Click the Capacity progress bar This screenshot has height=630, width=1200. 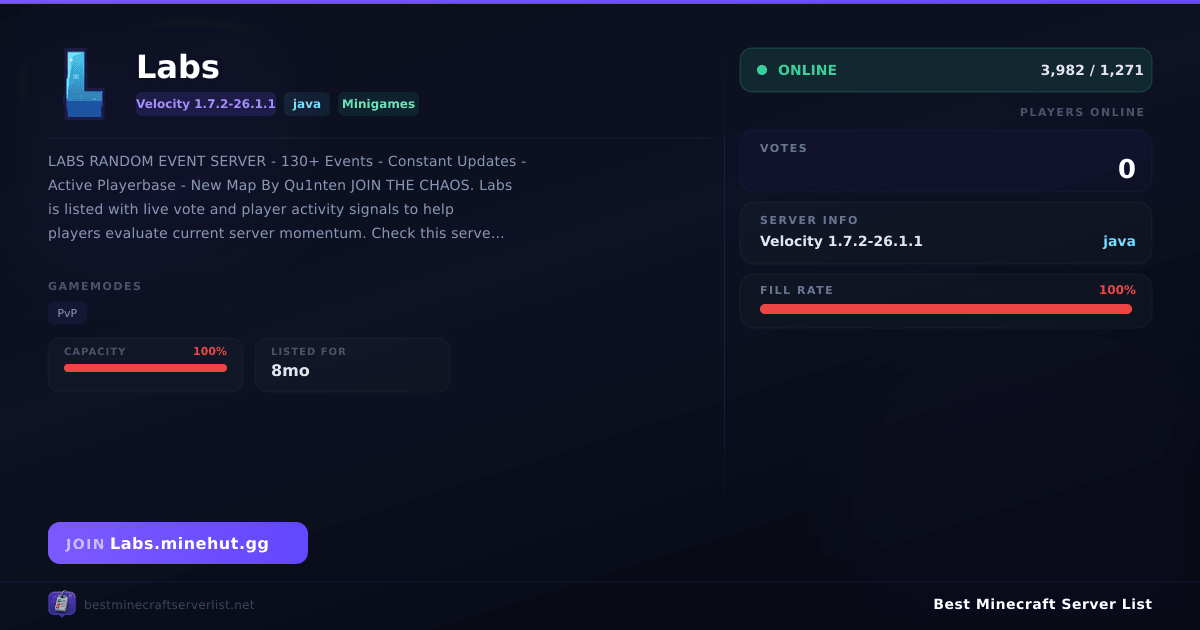[x=145, y=368]
